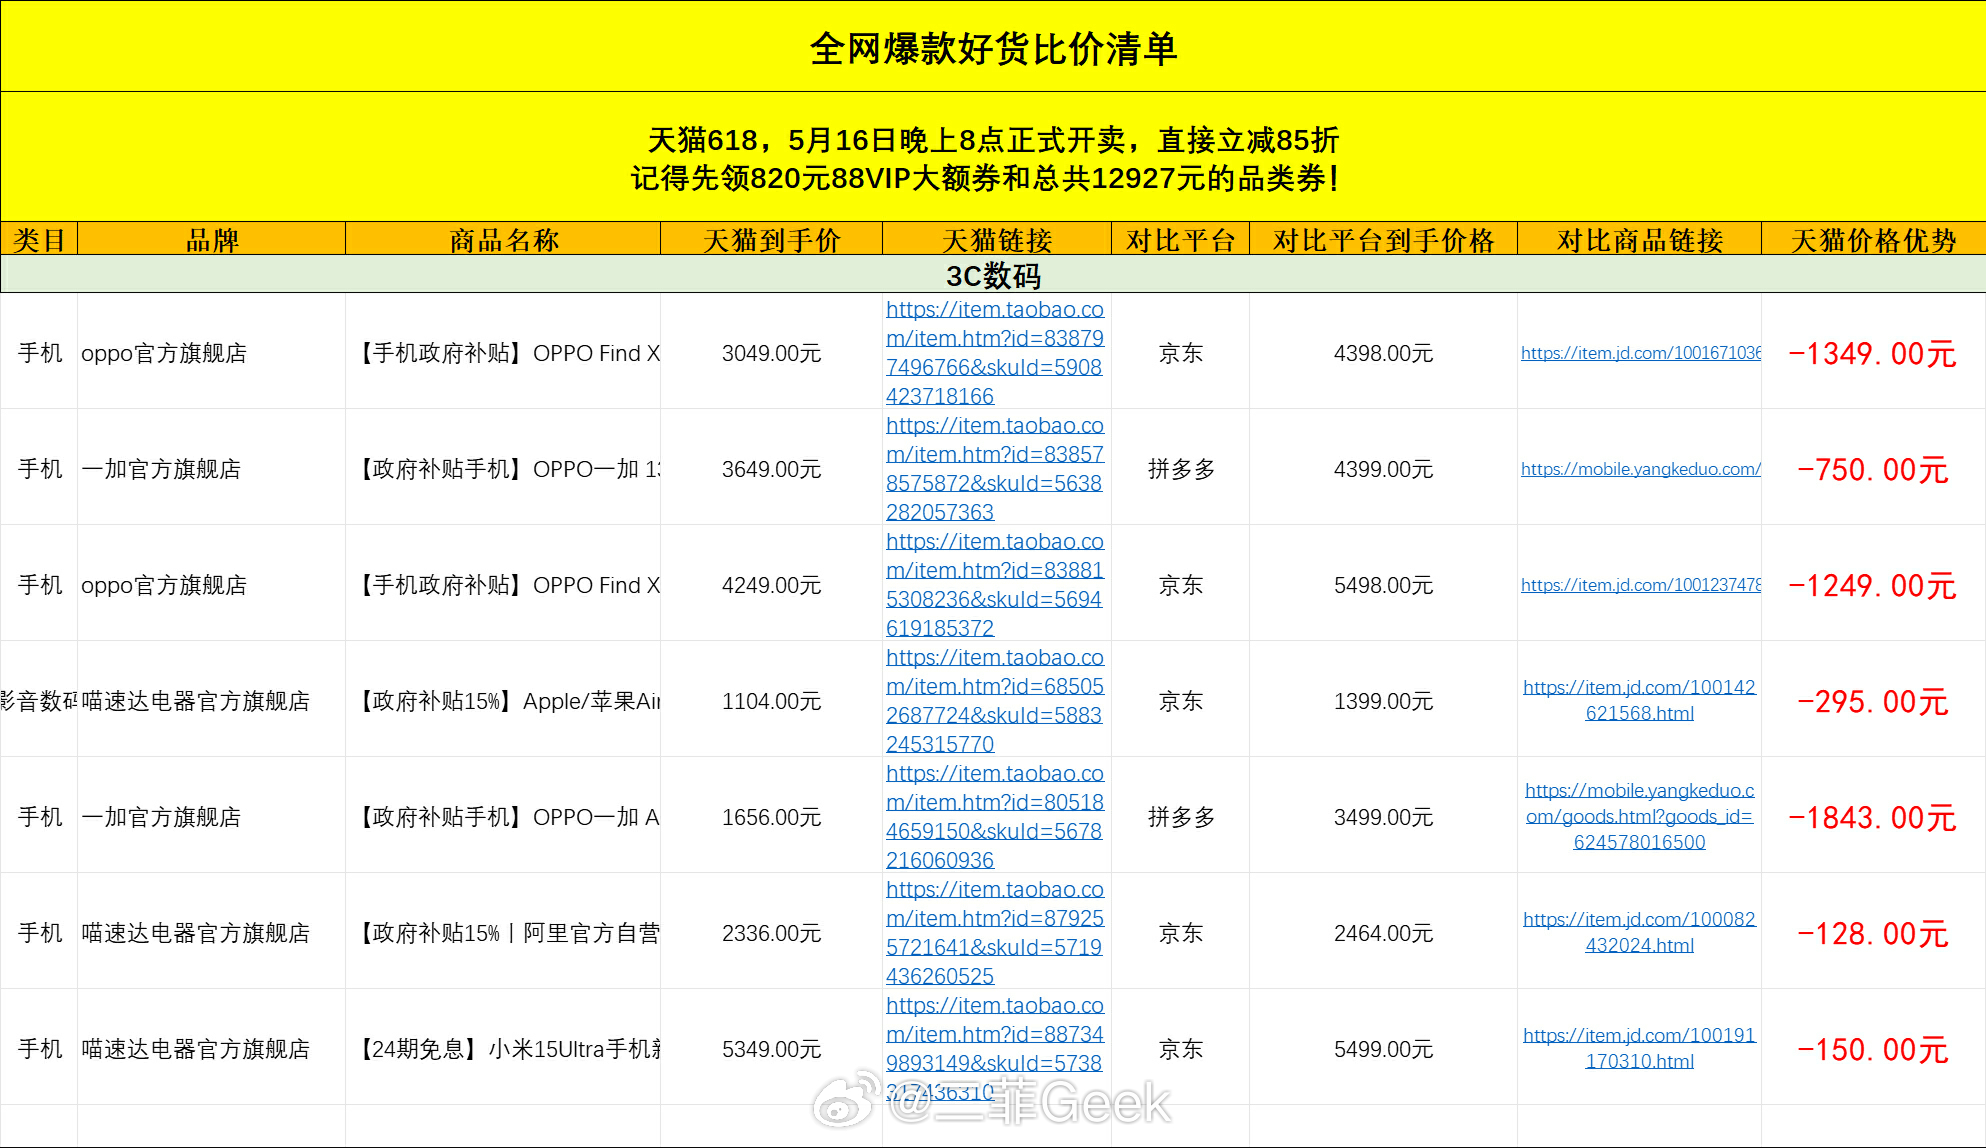Select price advantage −750.00元
Screen dimensions: 1986x1148
pyautogui.click(x=1873, y=469)
